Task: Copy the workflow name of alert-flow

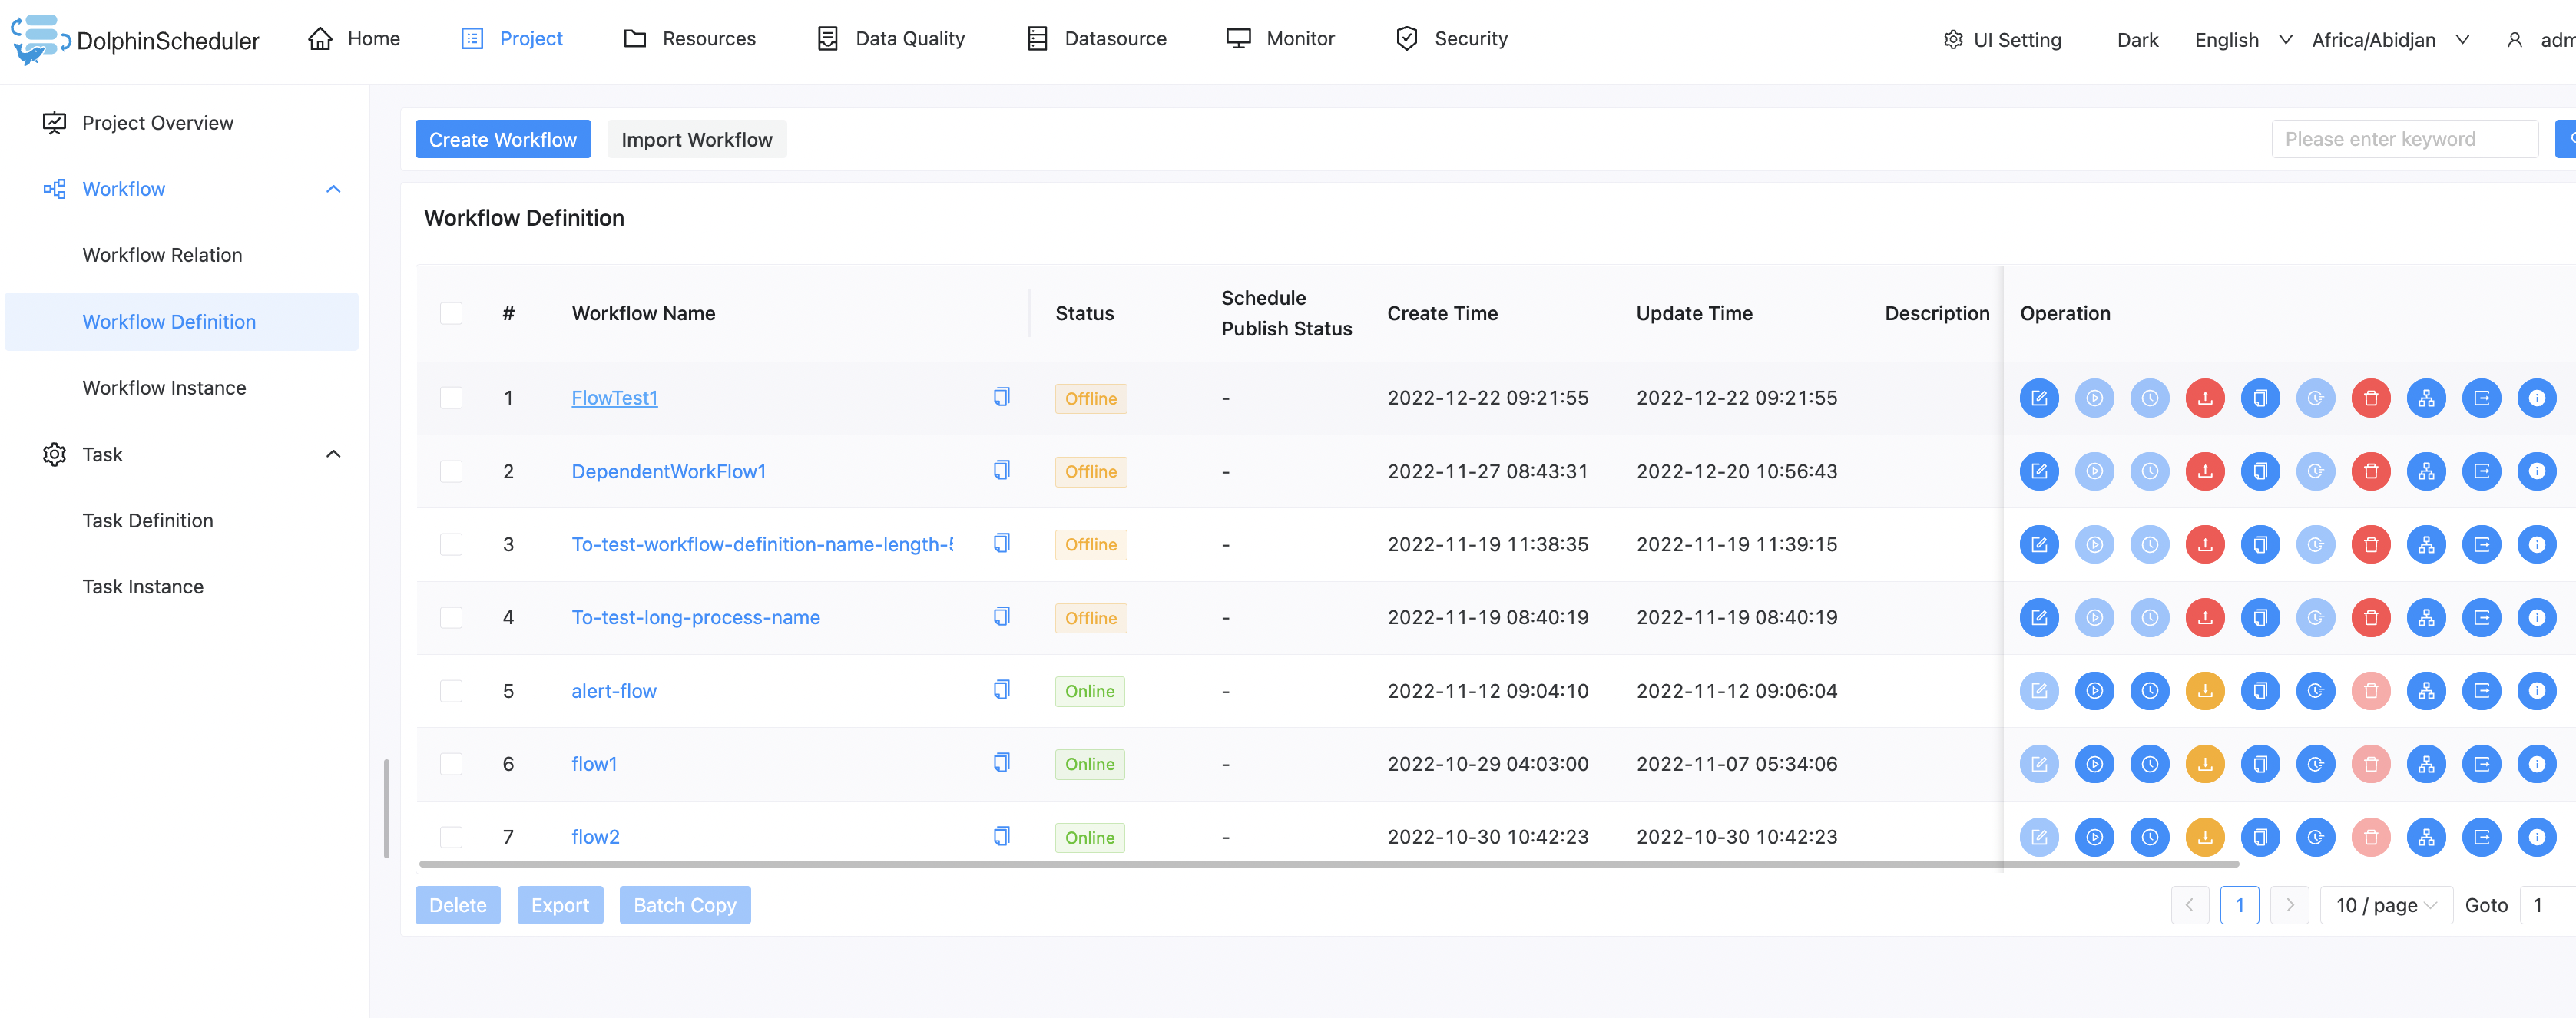Action: click(x=1001, y=690)
